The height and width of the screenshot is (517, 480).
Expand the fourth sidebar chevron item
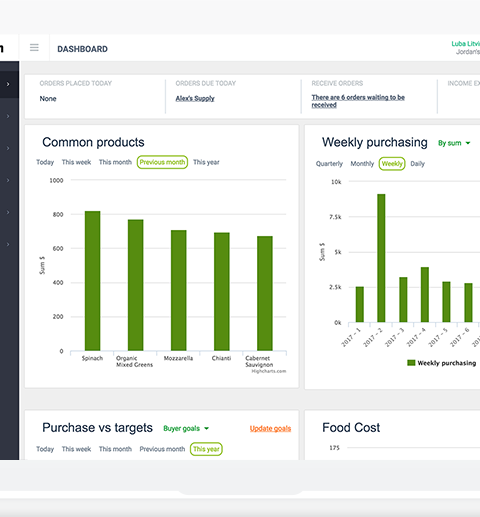[x=8, y=180]
